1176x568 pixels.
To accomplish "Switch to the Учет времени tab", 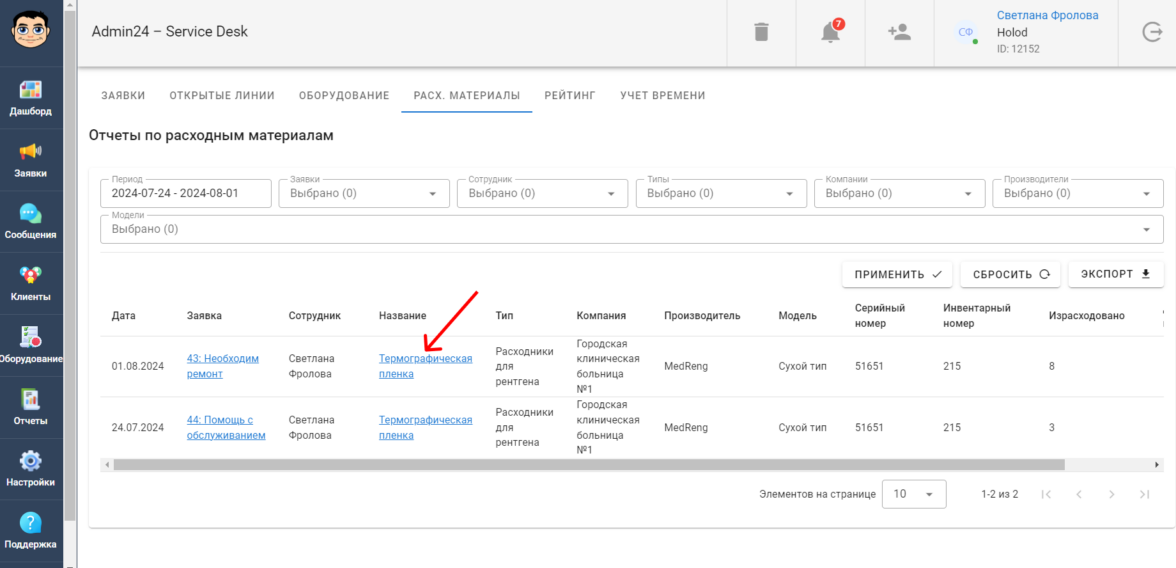I will (x=662, y=96).
